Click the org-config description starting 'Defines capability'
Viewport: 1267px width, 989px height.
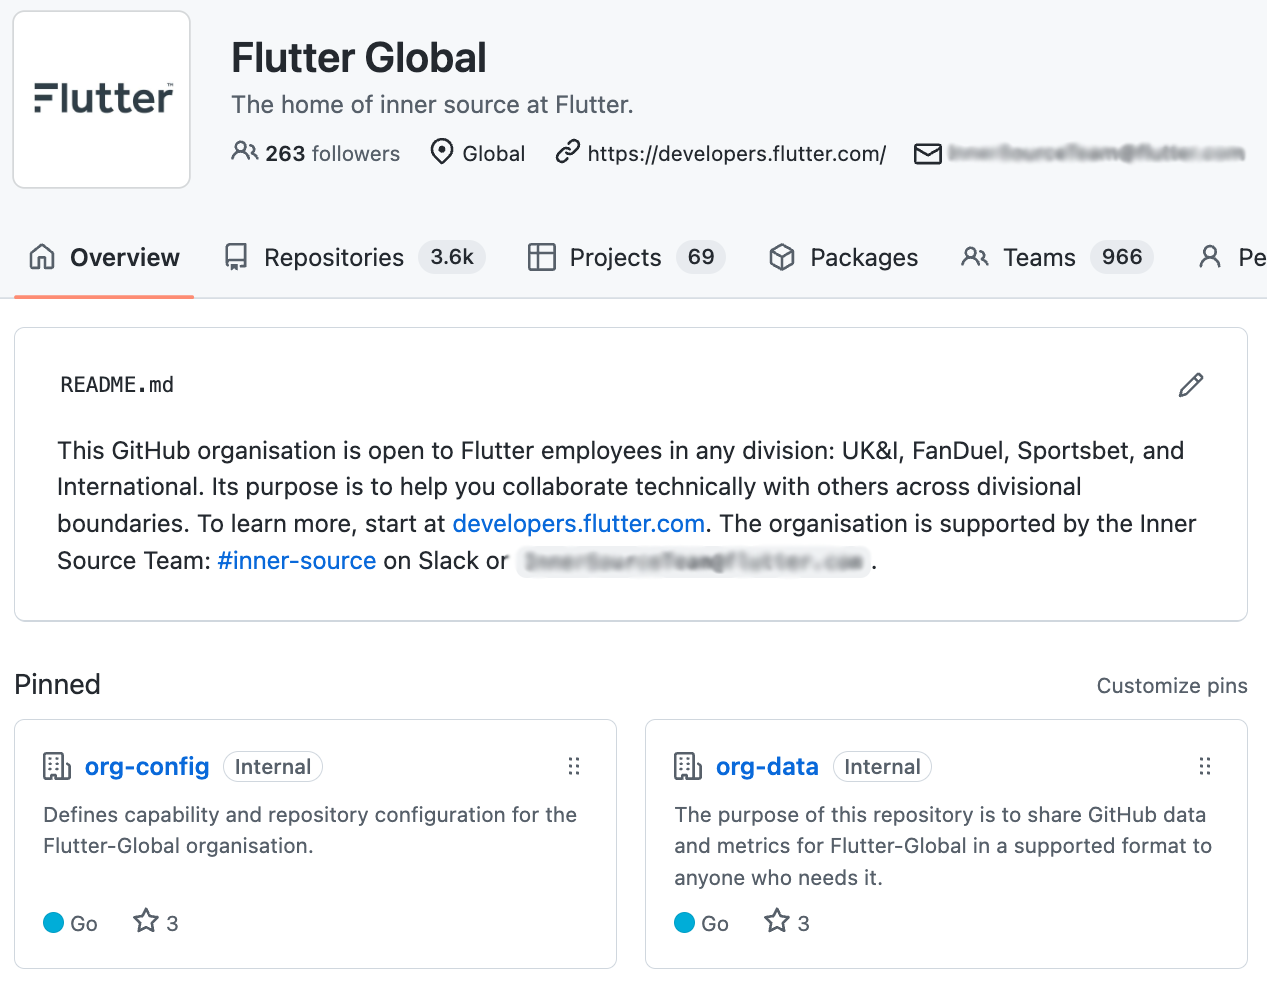tap(310, 831)
